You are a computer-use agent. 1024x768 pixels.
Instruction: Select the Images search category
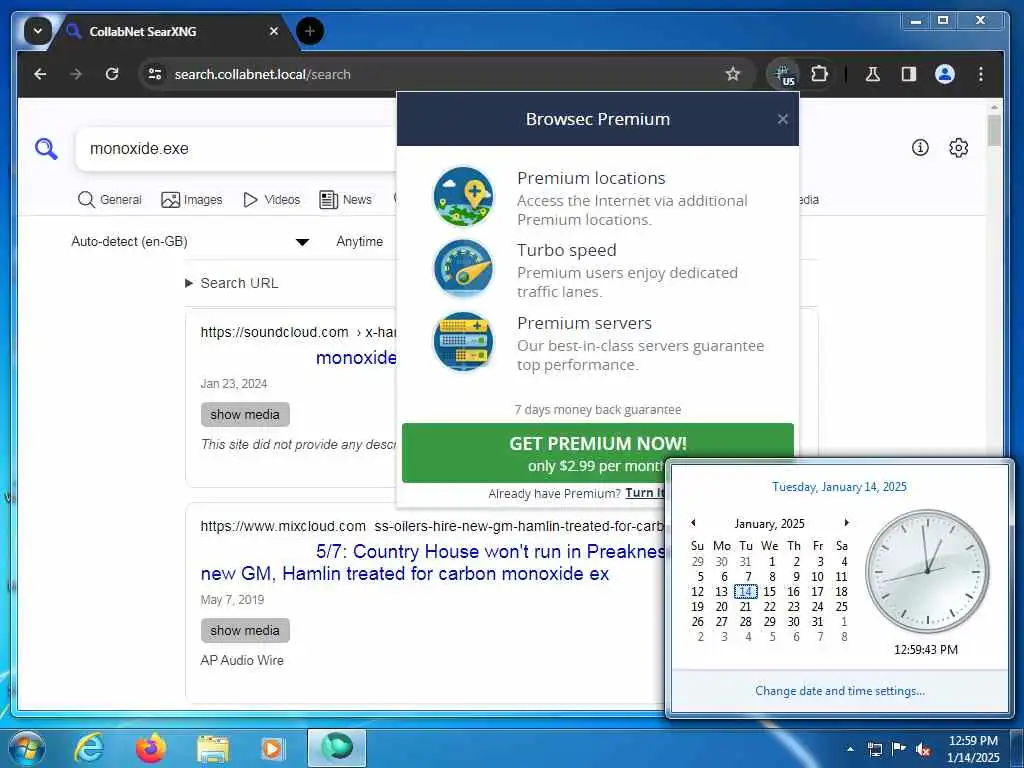click(x=192, y=200)
